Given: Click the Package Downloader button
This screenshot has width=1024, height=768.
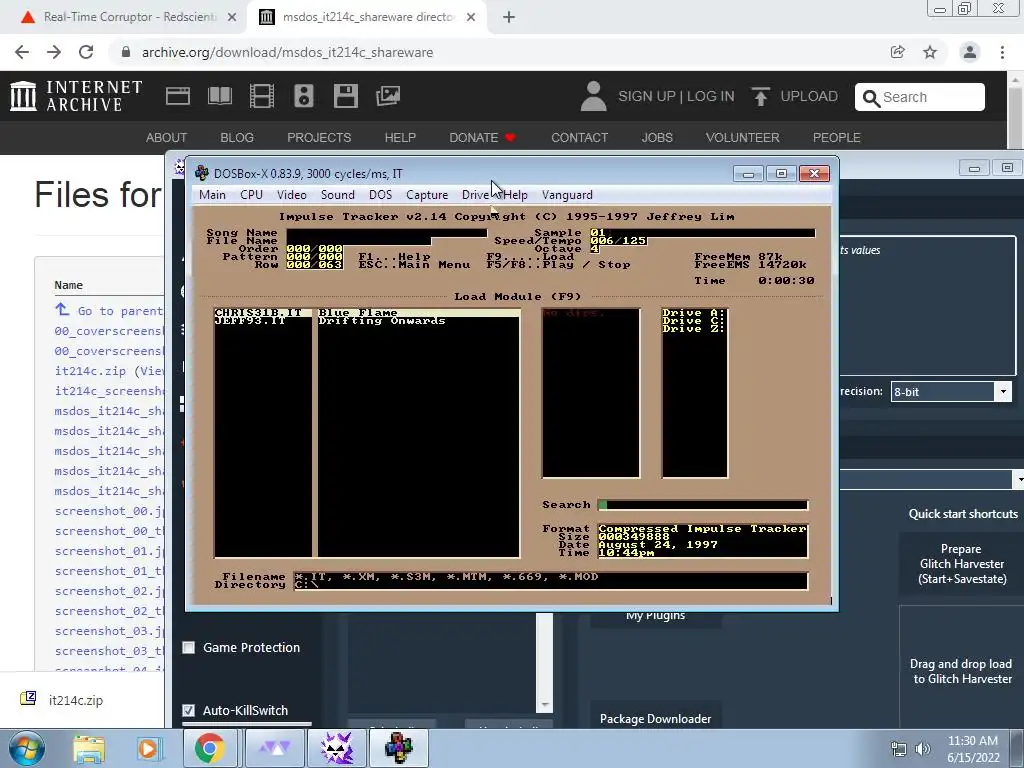Looking at the screenshot, I should point(655,718).
